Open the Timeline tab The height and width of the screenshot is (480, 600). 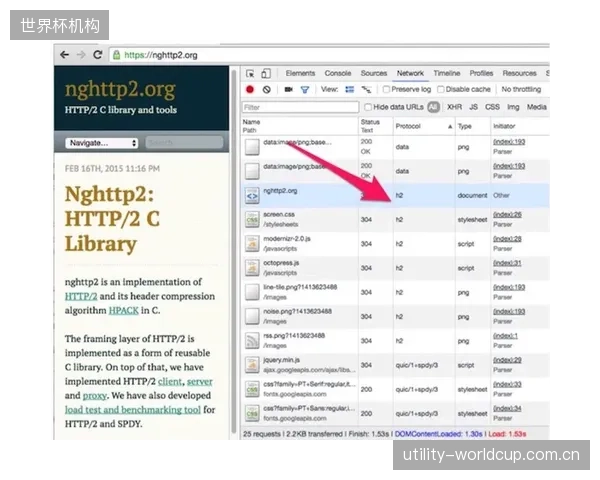[447, 73]
